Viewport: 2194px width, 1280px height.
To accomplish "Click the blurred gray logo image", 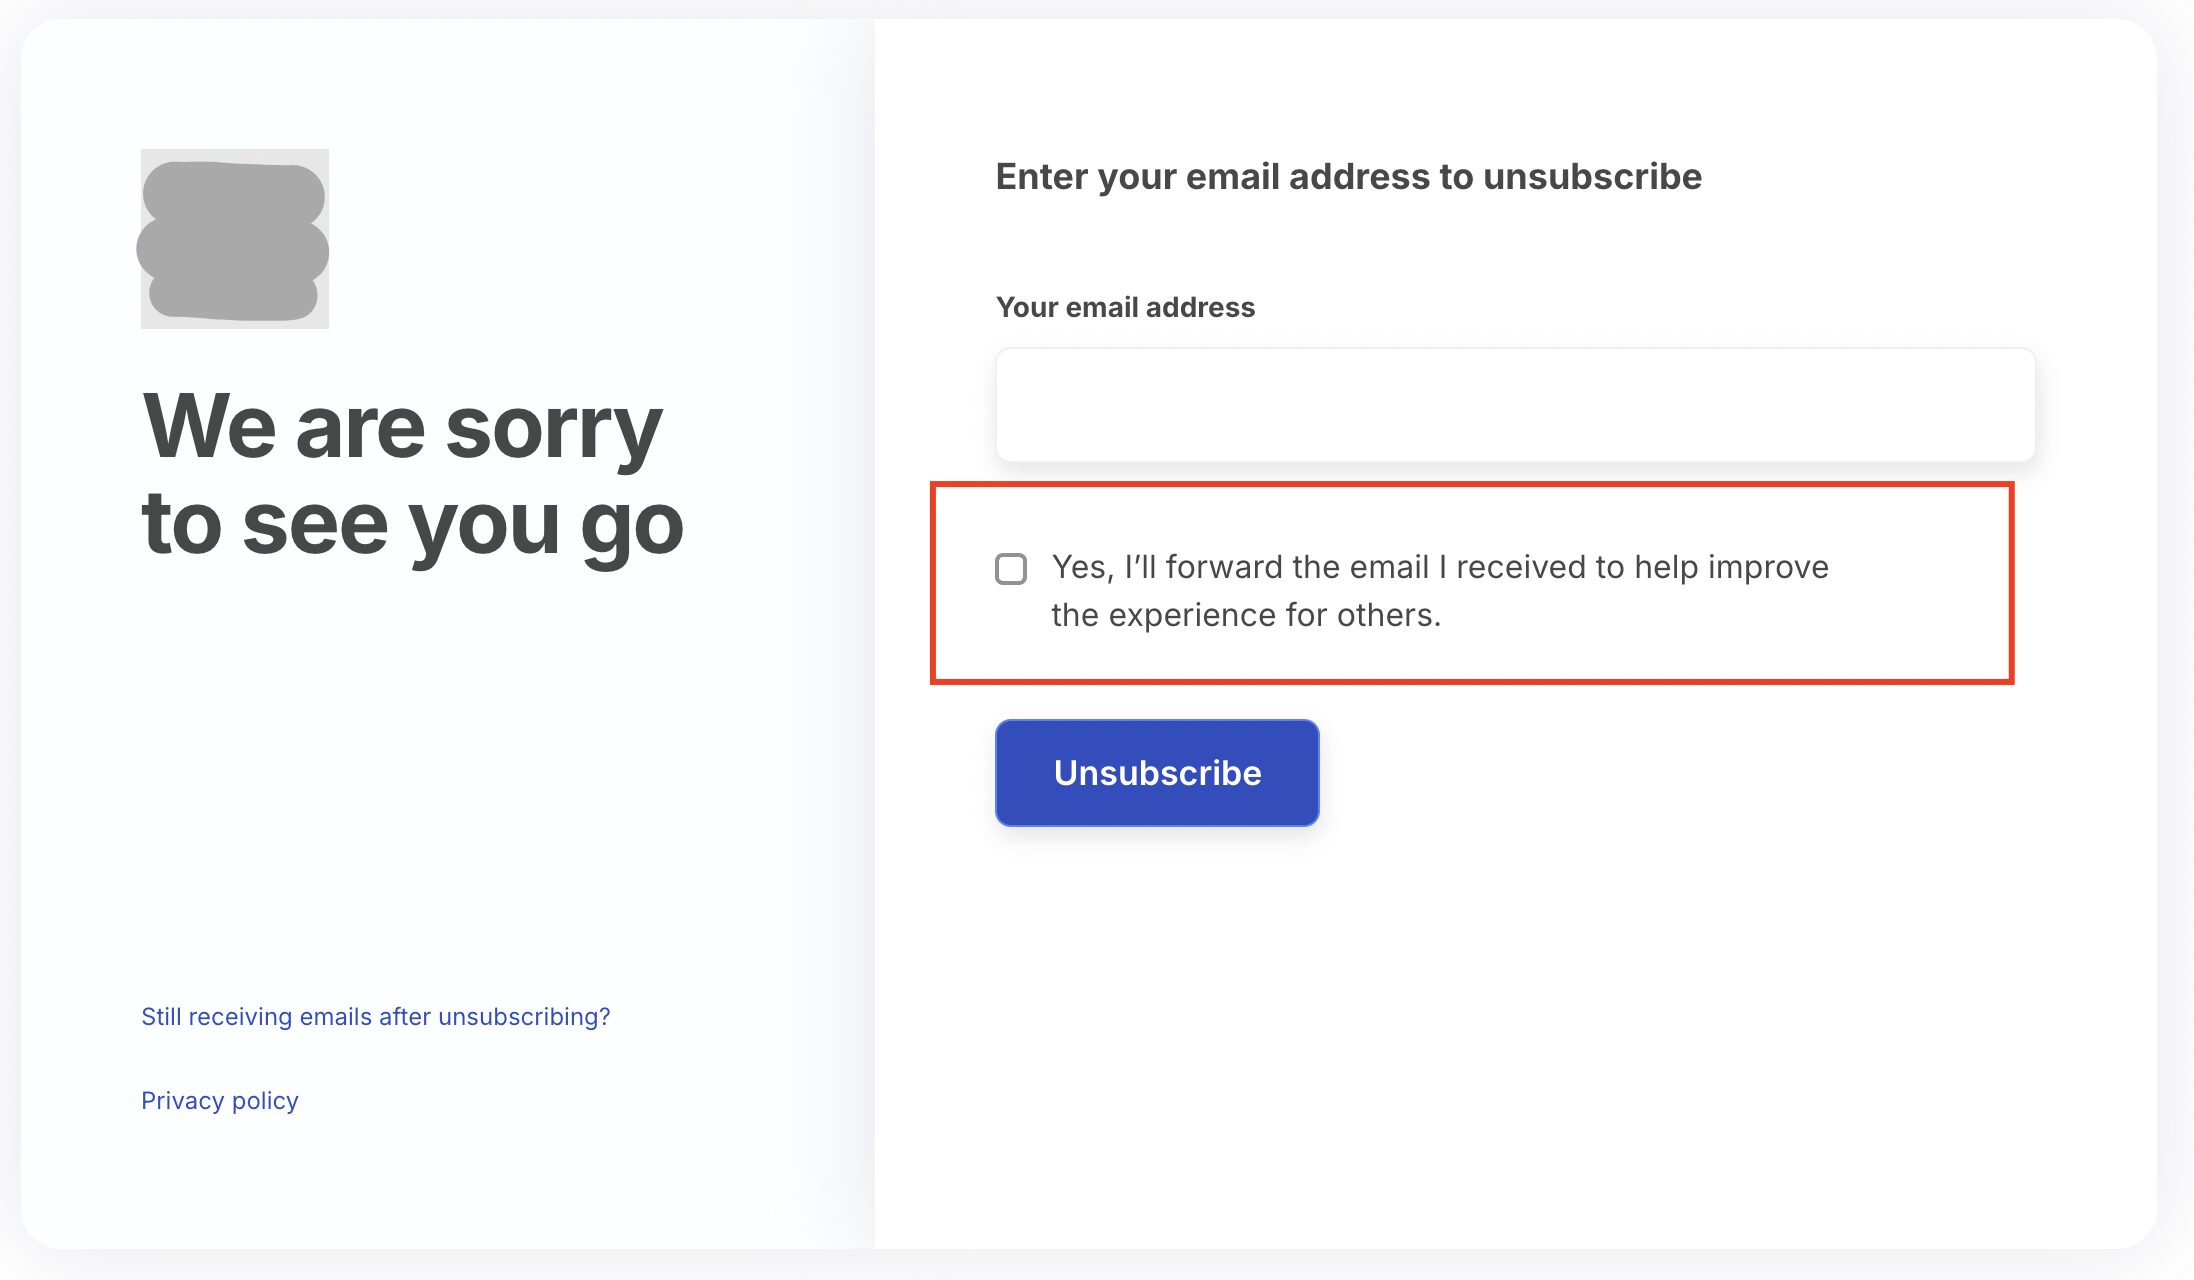I will point(234,239).
